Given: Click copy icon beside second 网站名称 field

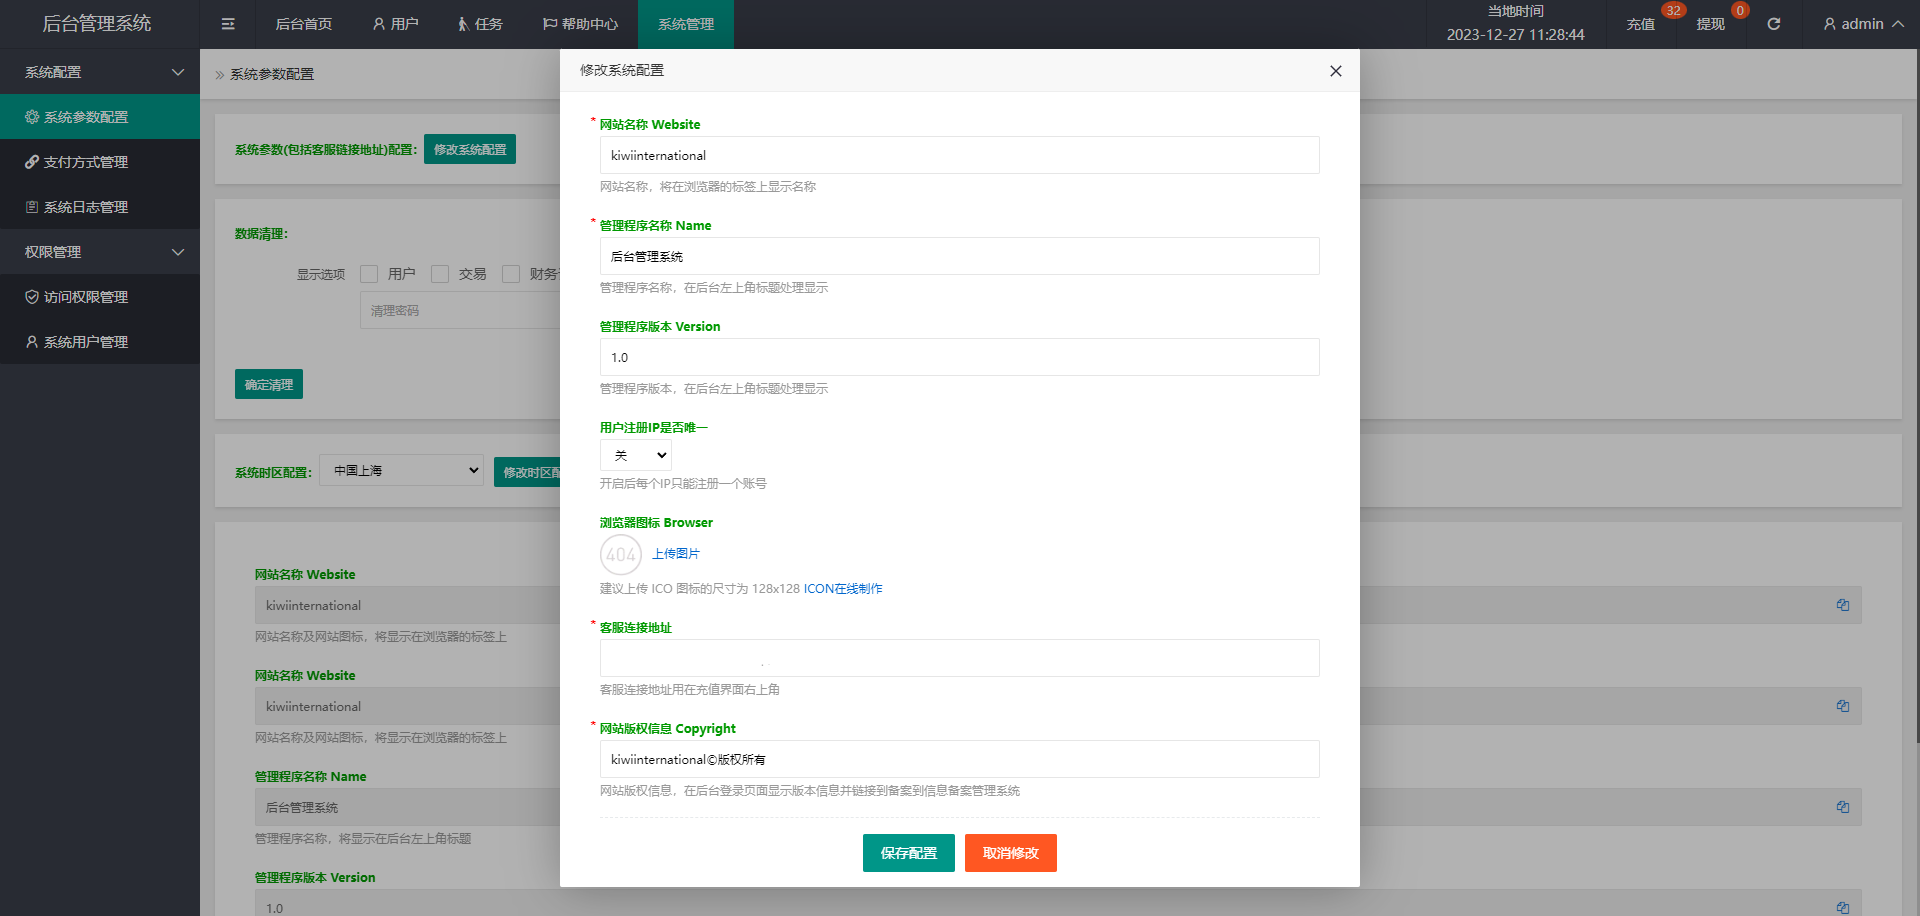Looking at the screenshot, I should click(1842, 706).
